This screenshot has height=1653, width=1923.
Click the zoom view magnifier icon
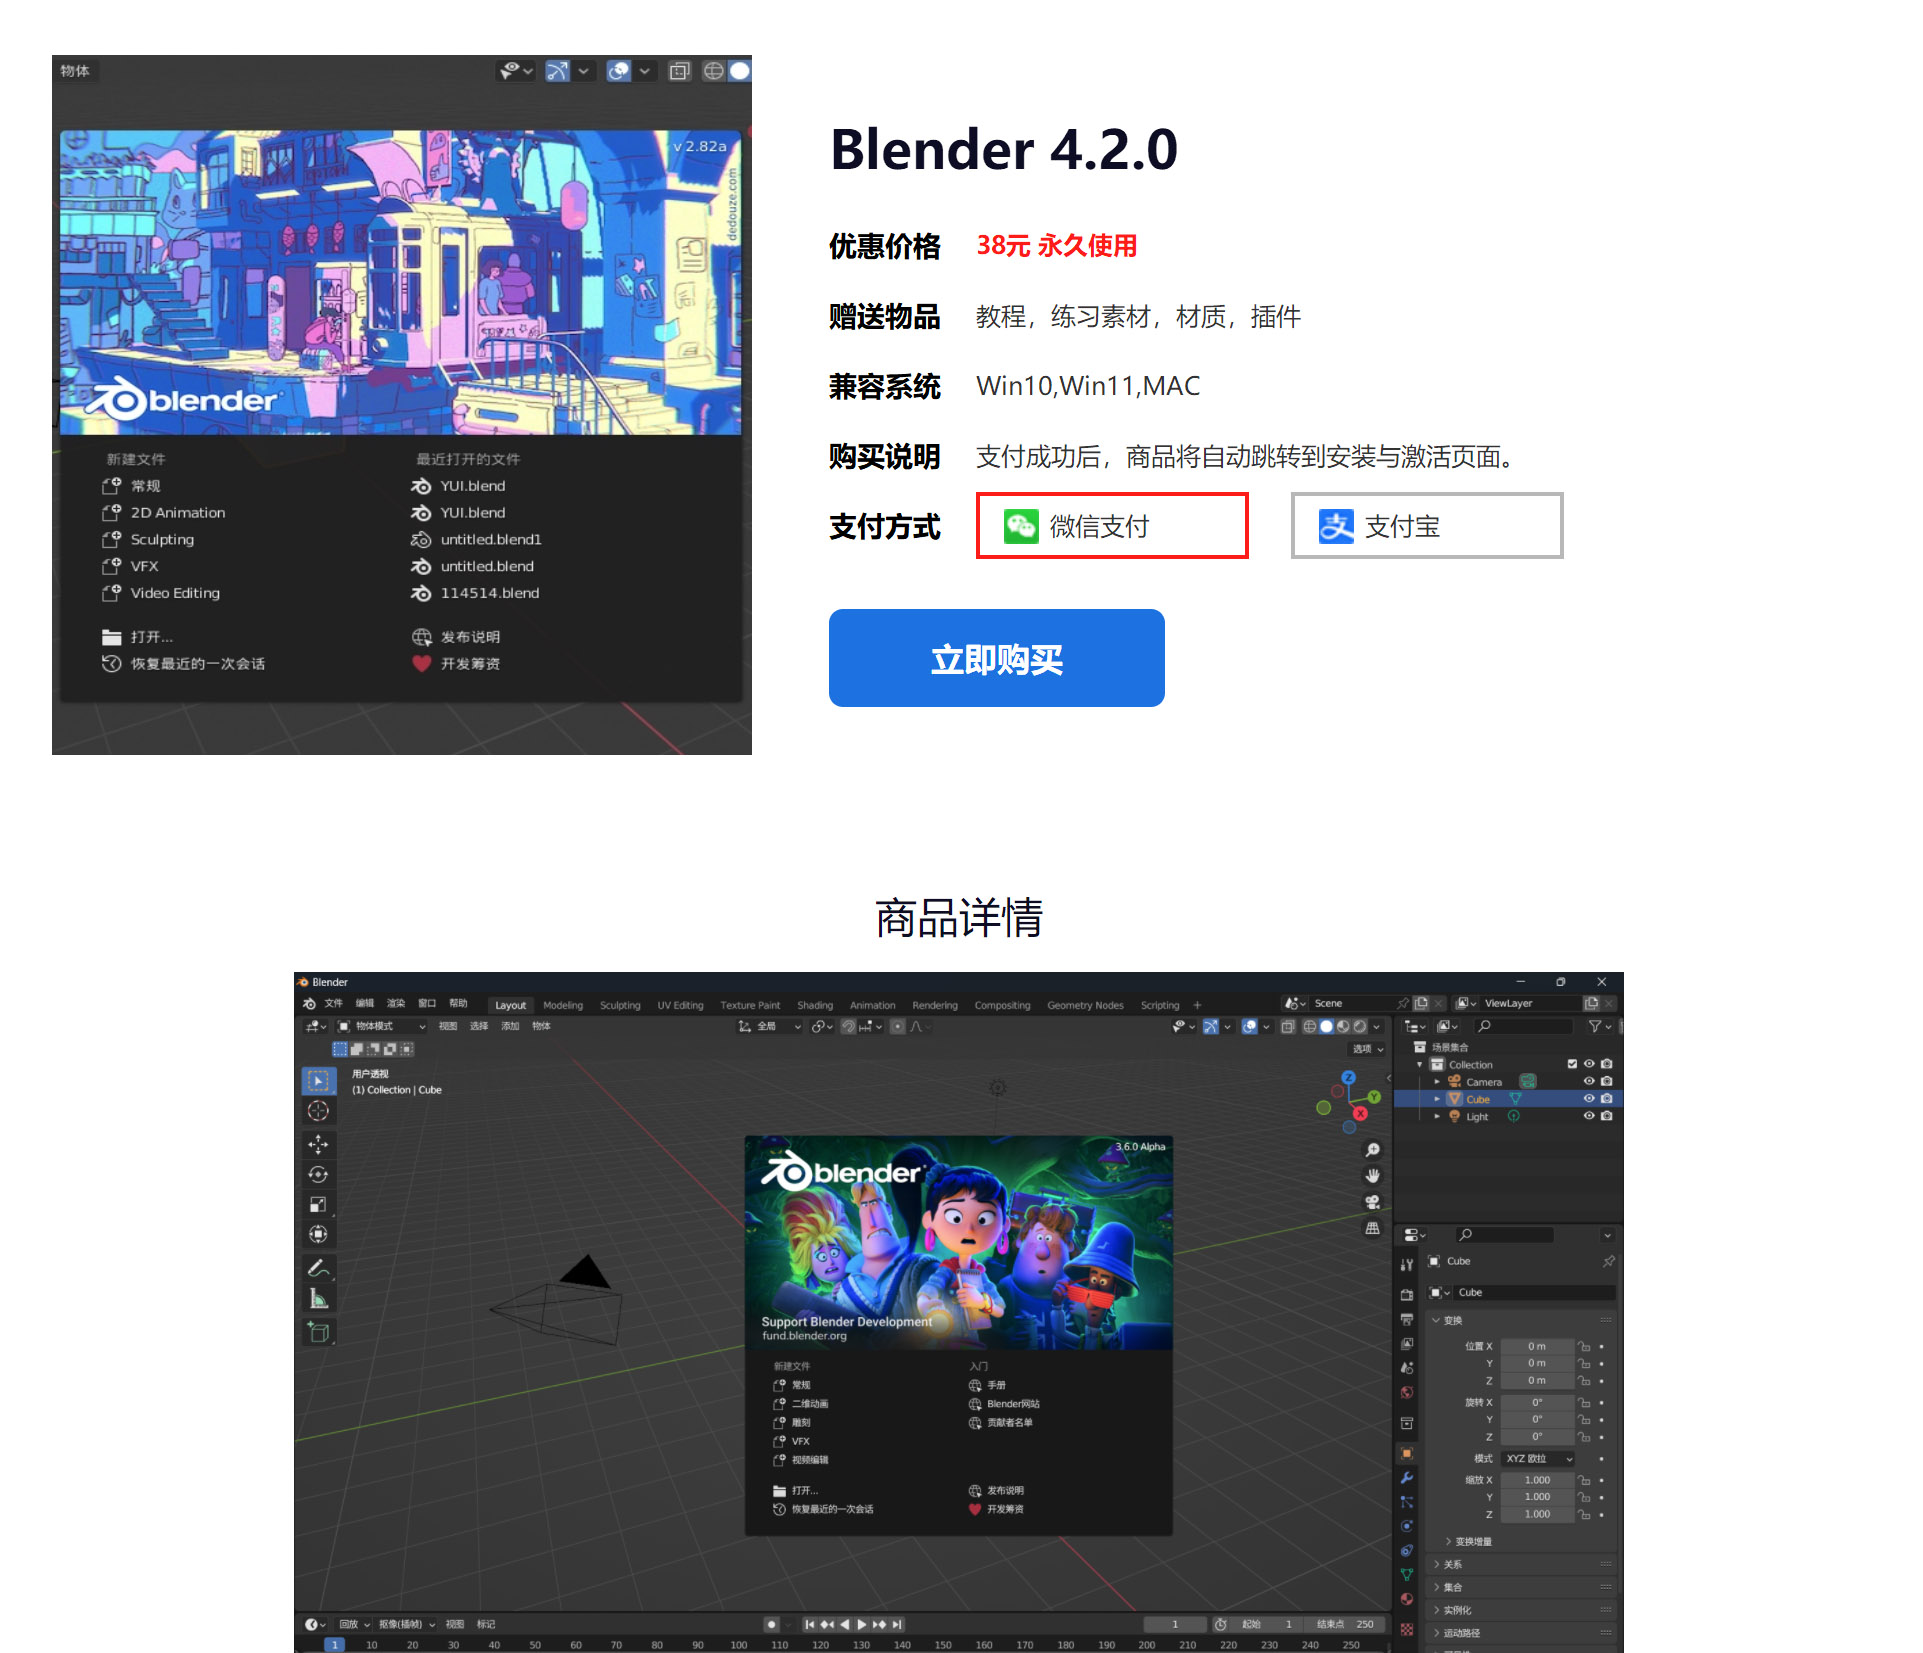click(x=1373, y=1150)
